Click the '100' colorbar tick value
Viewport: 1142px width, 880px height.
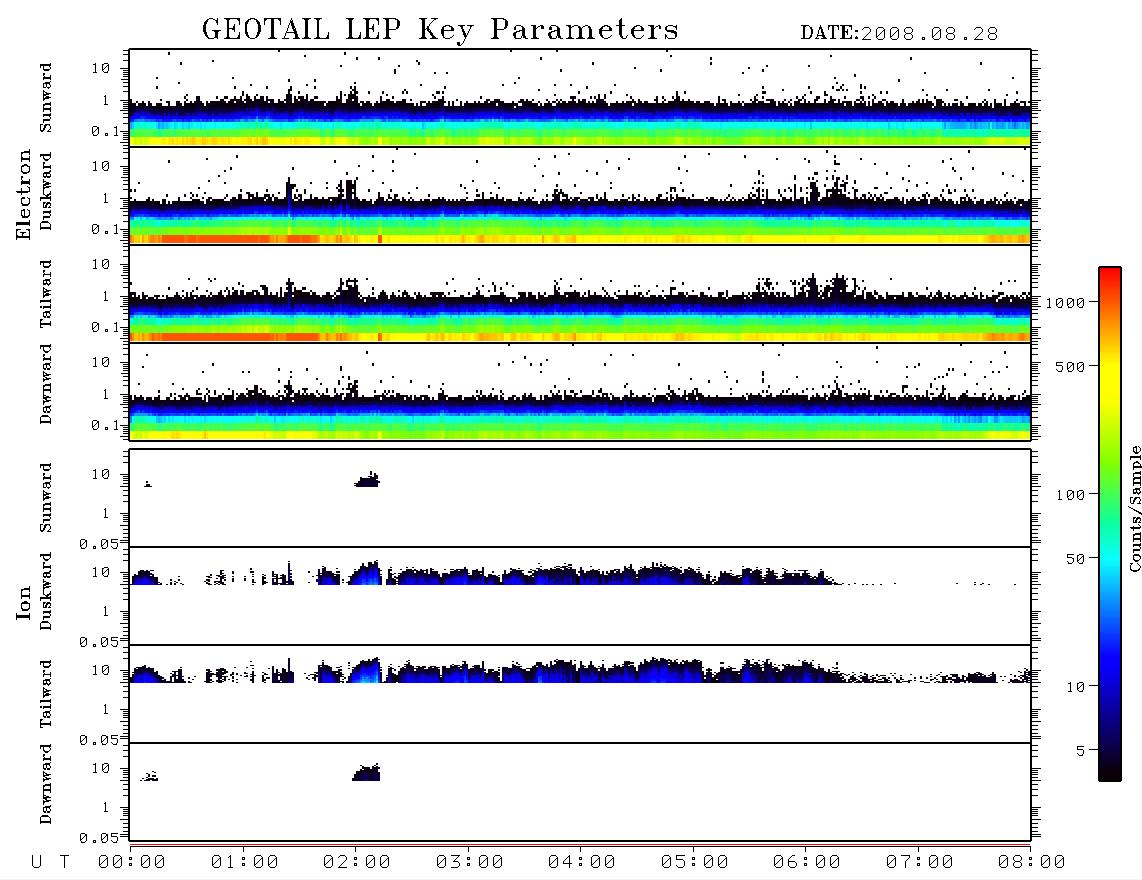pyautogui.click(x=1070, y=495)
